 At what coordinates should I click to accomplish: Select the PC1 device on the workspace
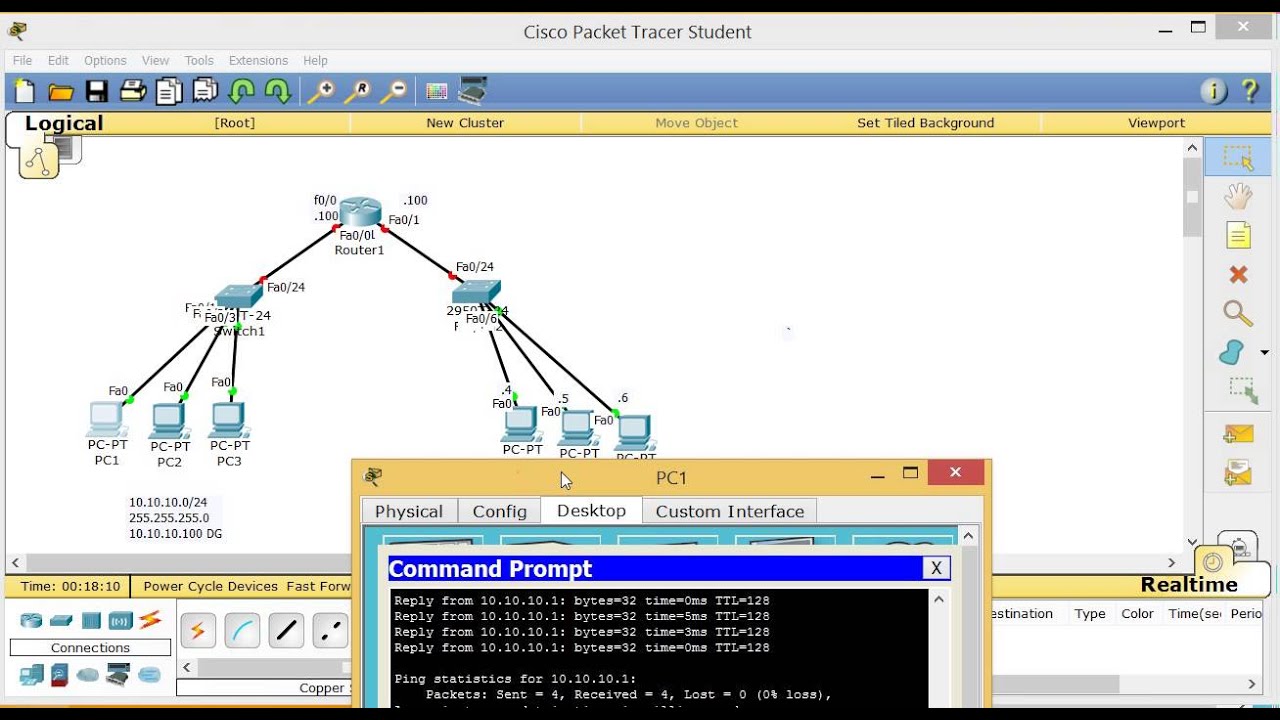[107, 419]
